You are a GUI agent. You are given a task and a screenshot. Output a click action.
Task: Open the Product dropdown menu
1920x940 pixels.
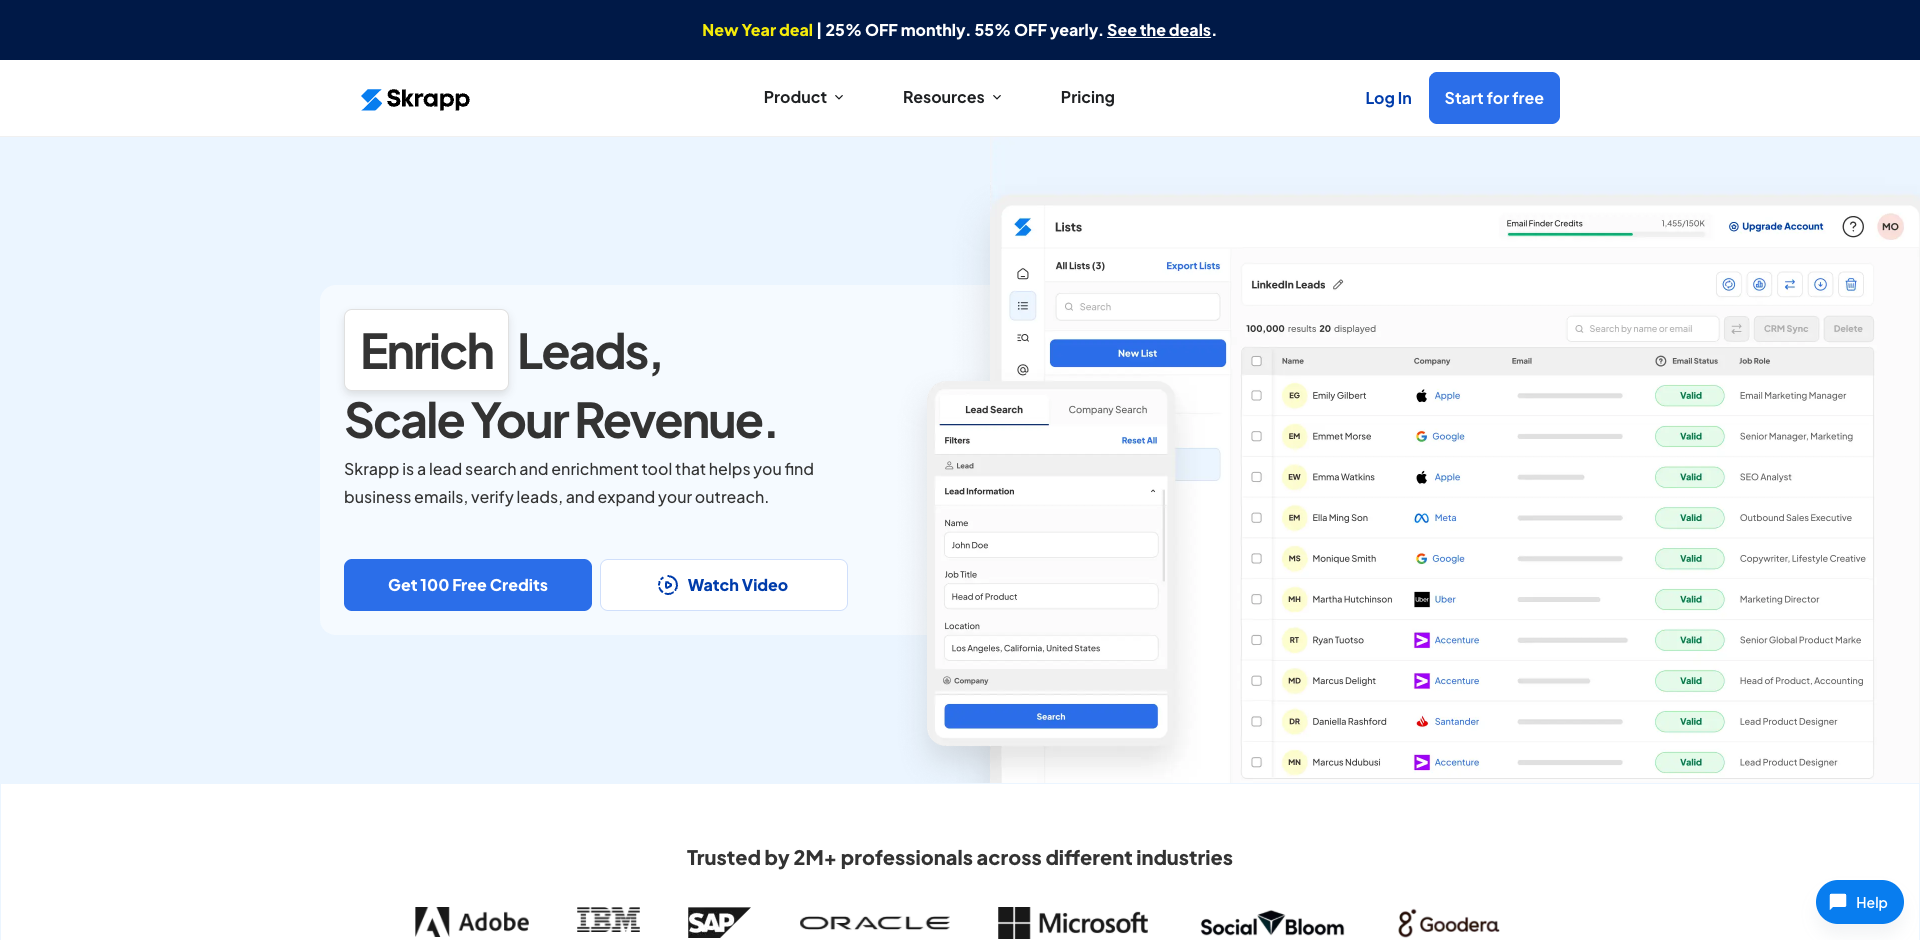(804, 97)
